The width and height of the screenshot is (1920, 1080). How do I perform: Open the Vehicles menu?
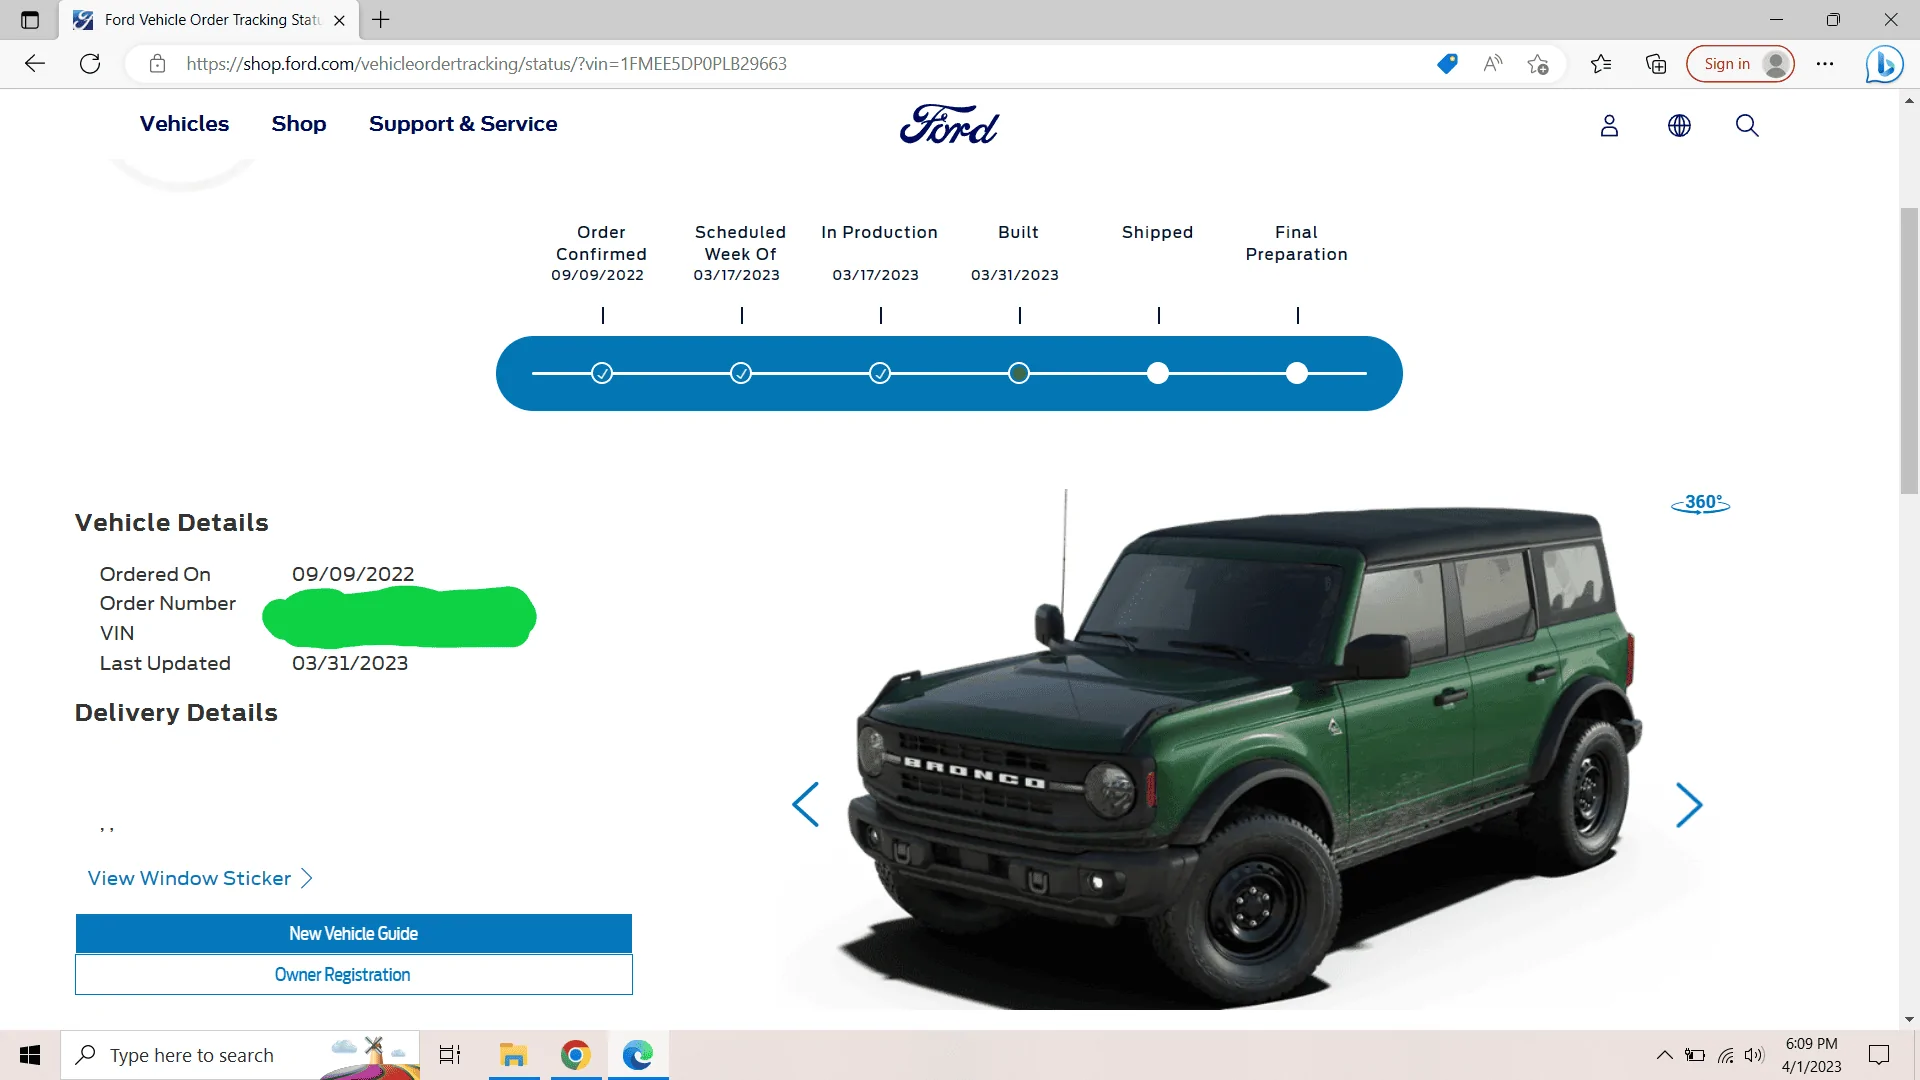point(184,124)
